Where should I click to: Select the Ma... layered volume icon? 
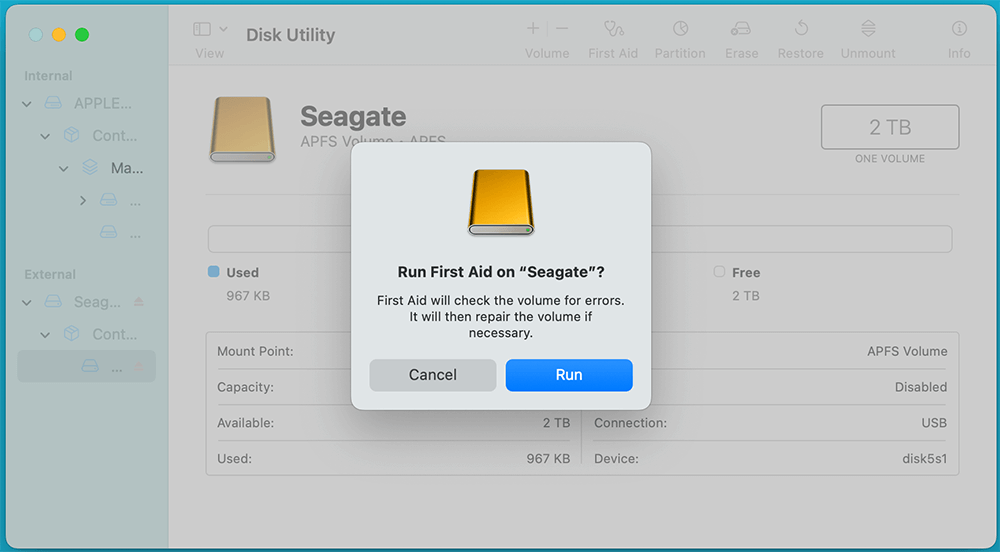click(90, 168)
